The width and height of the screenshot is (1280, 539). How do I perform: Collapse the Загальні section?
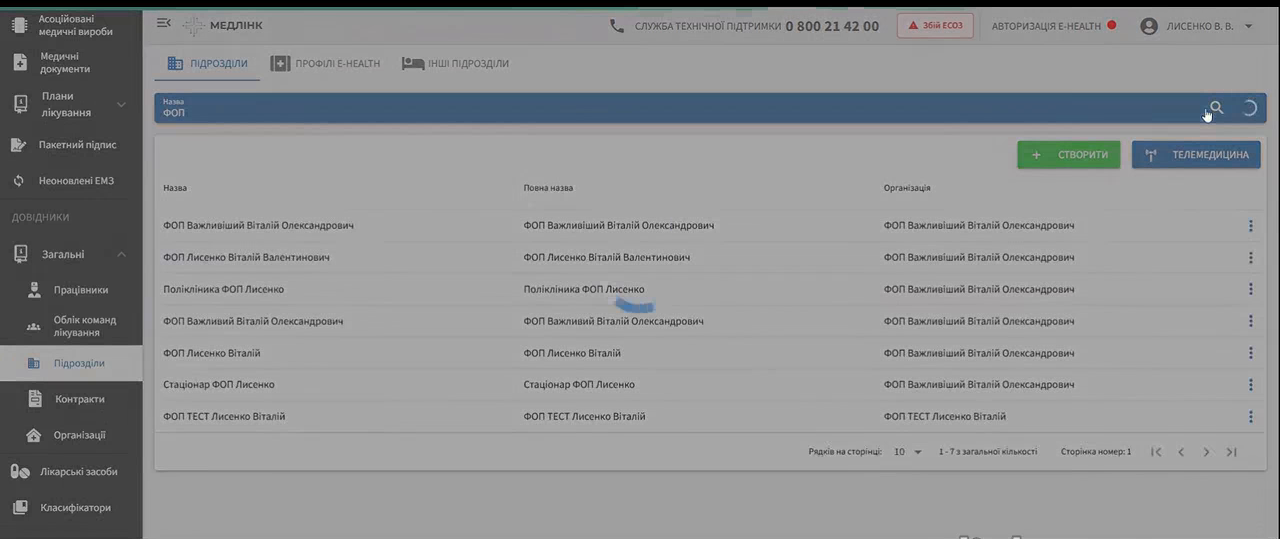click(121, 254)
